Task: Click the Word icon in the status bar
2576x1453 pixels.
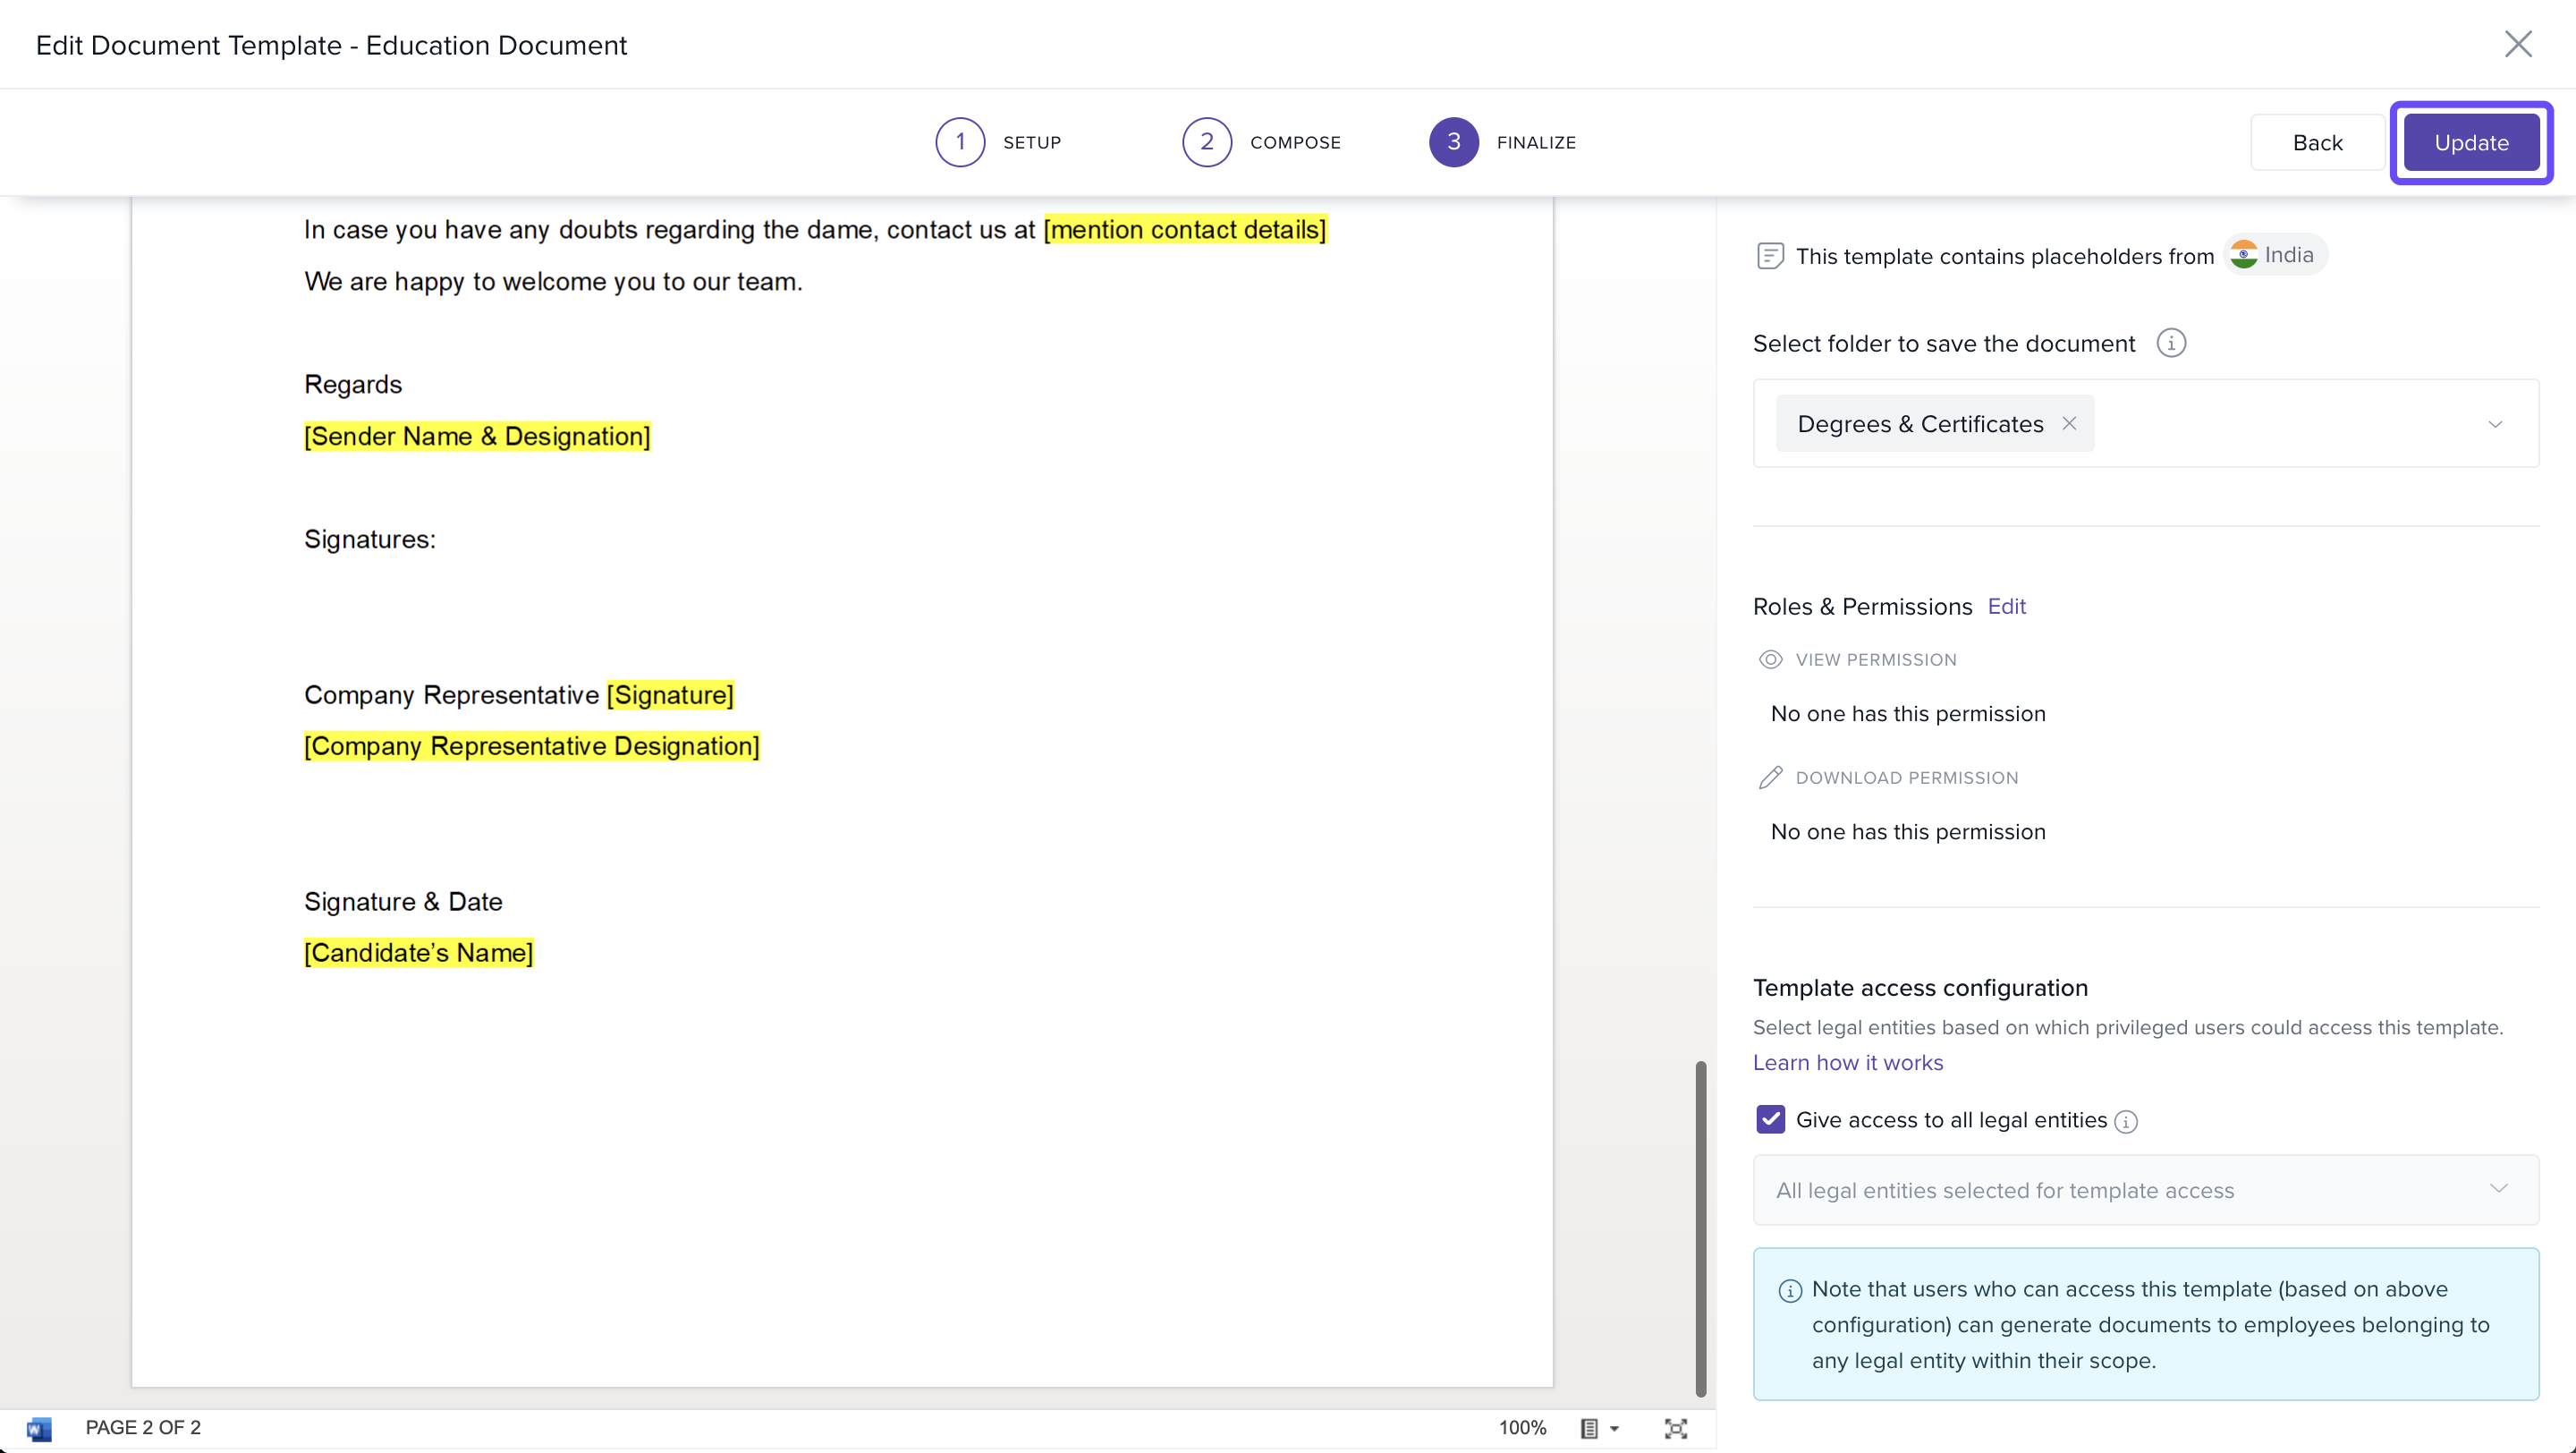Action: click(x=39, y=1428)
